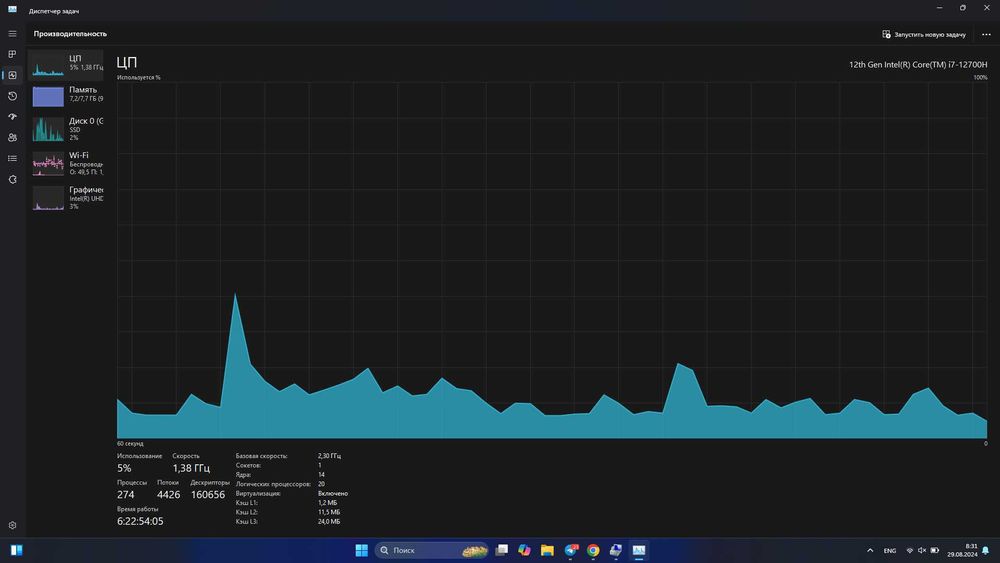This screenshot has width=1000, height=563.
Task: Click the 12th Gen Intel Core i7-12700H label
Action: (x=918, y=64)
